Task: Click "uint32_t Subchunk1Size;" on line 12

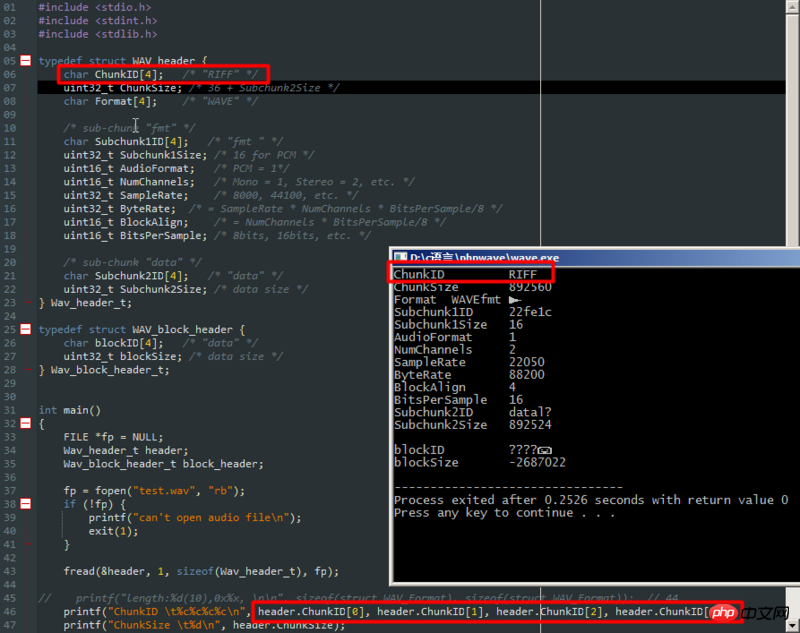Action: tap(135, 155)
